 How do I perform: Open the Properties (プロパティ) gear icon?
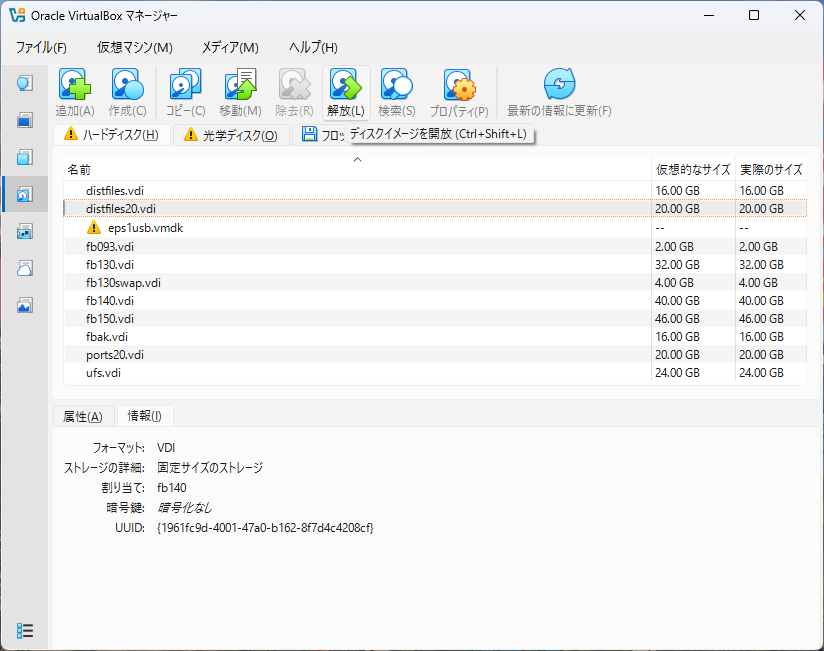(459, 84)
